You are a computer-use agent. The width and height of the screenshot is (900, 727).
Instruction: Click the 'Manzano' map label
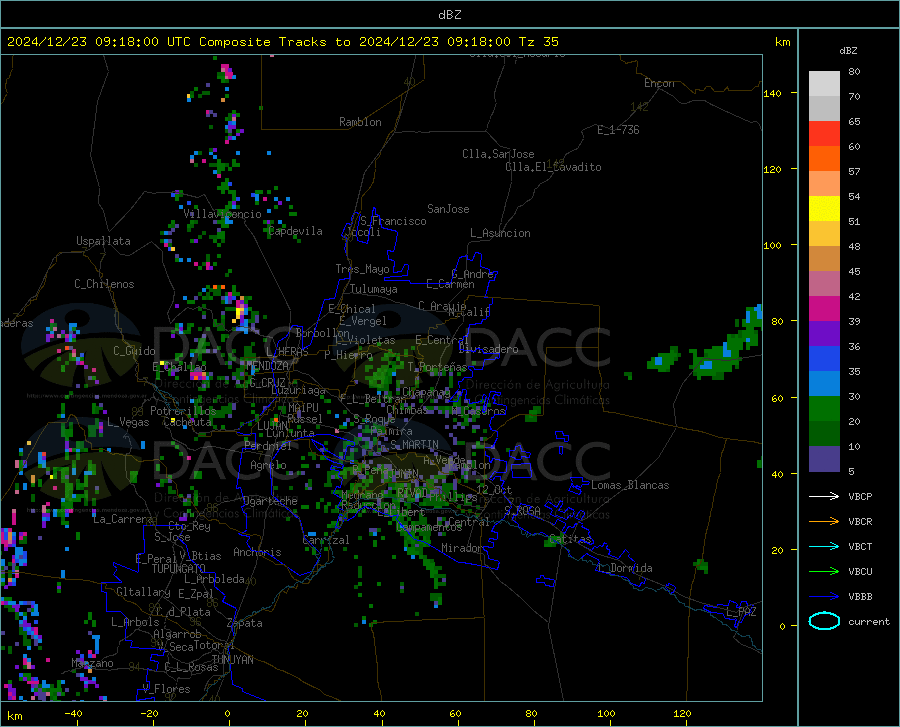[92, 663]
